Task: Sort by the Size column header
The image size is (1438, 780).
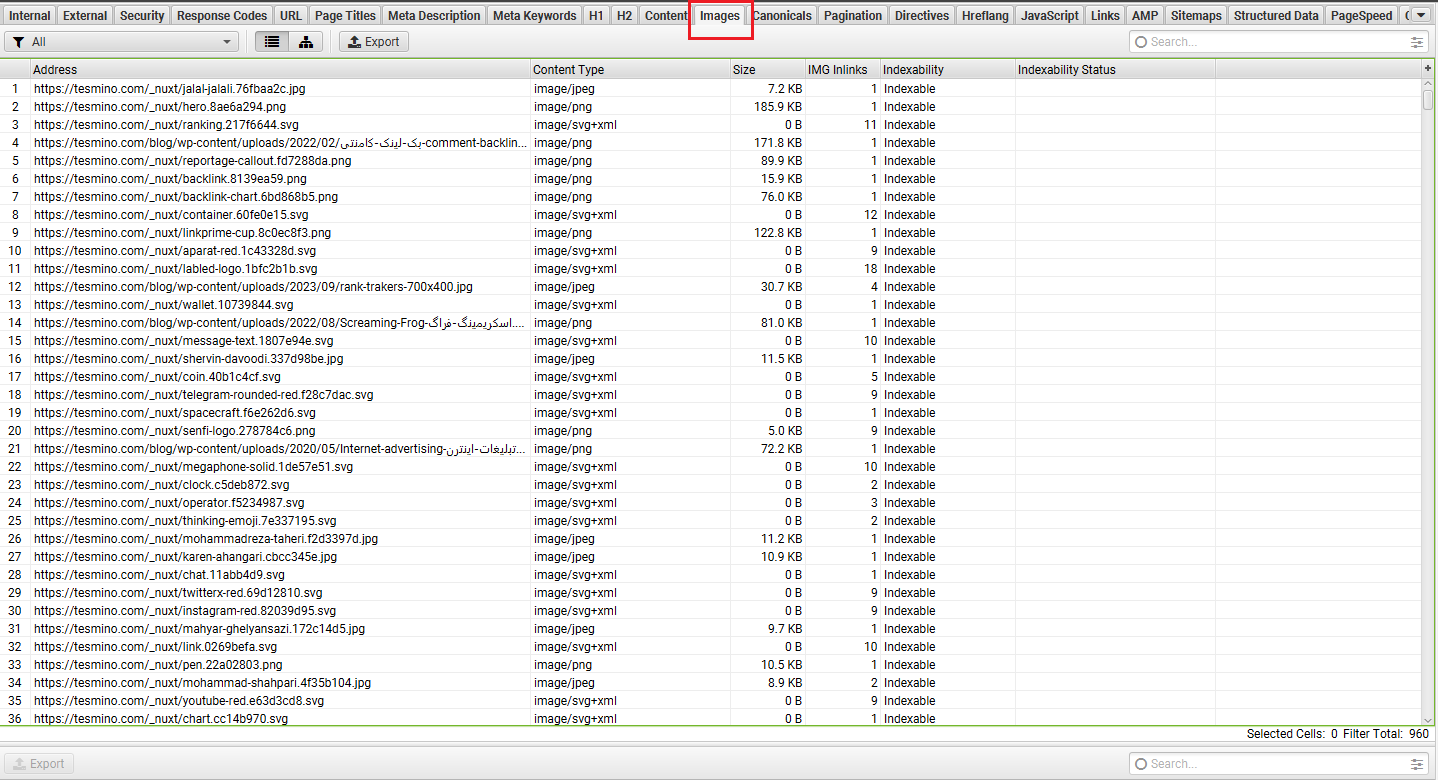Action: coord(768,70)
